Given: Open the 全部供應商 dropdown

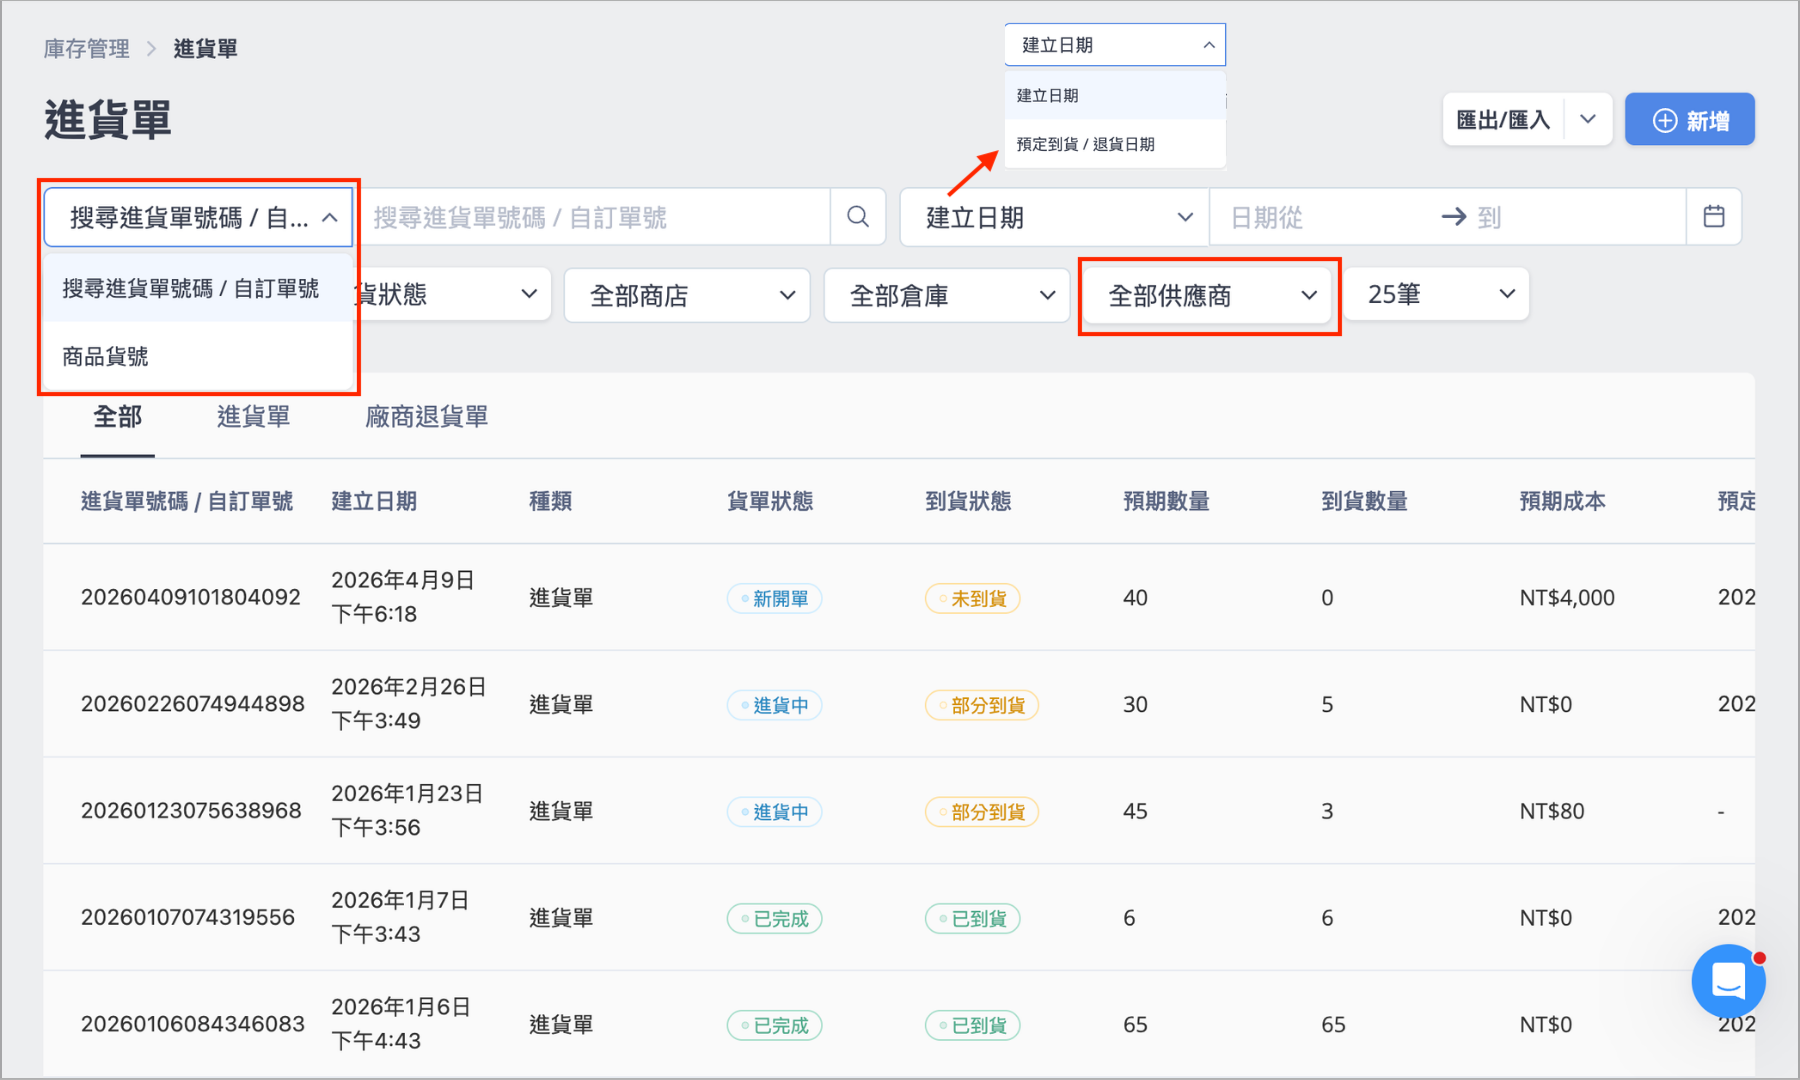Looking at the screenshot, I should [x=1208, y=295].
